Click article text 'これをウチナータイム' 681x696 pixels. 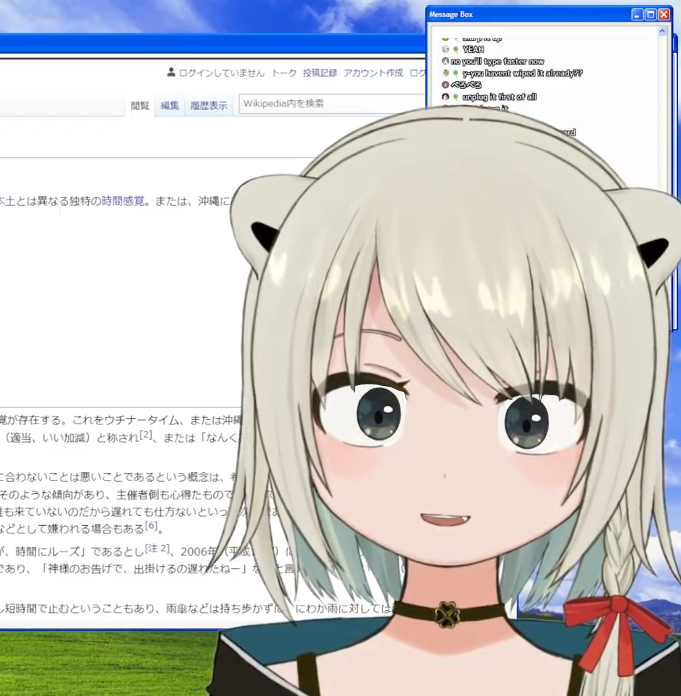(125, 420)
